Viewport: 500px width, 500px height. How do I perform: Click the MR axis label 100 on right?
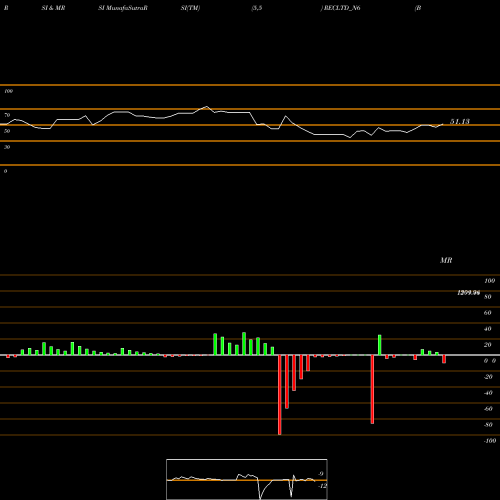[x=489, y=281]
